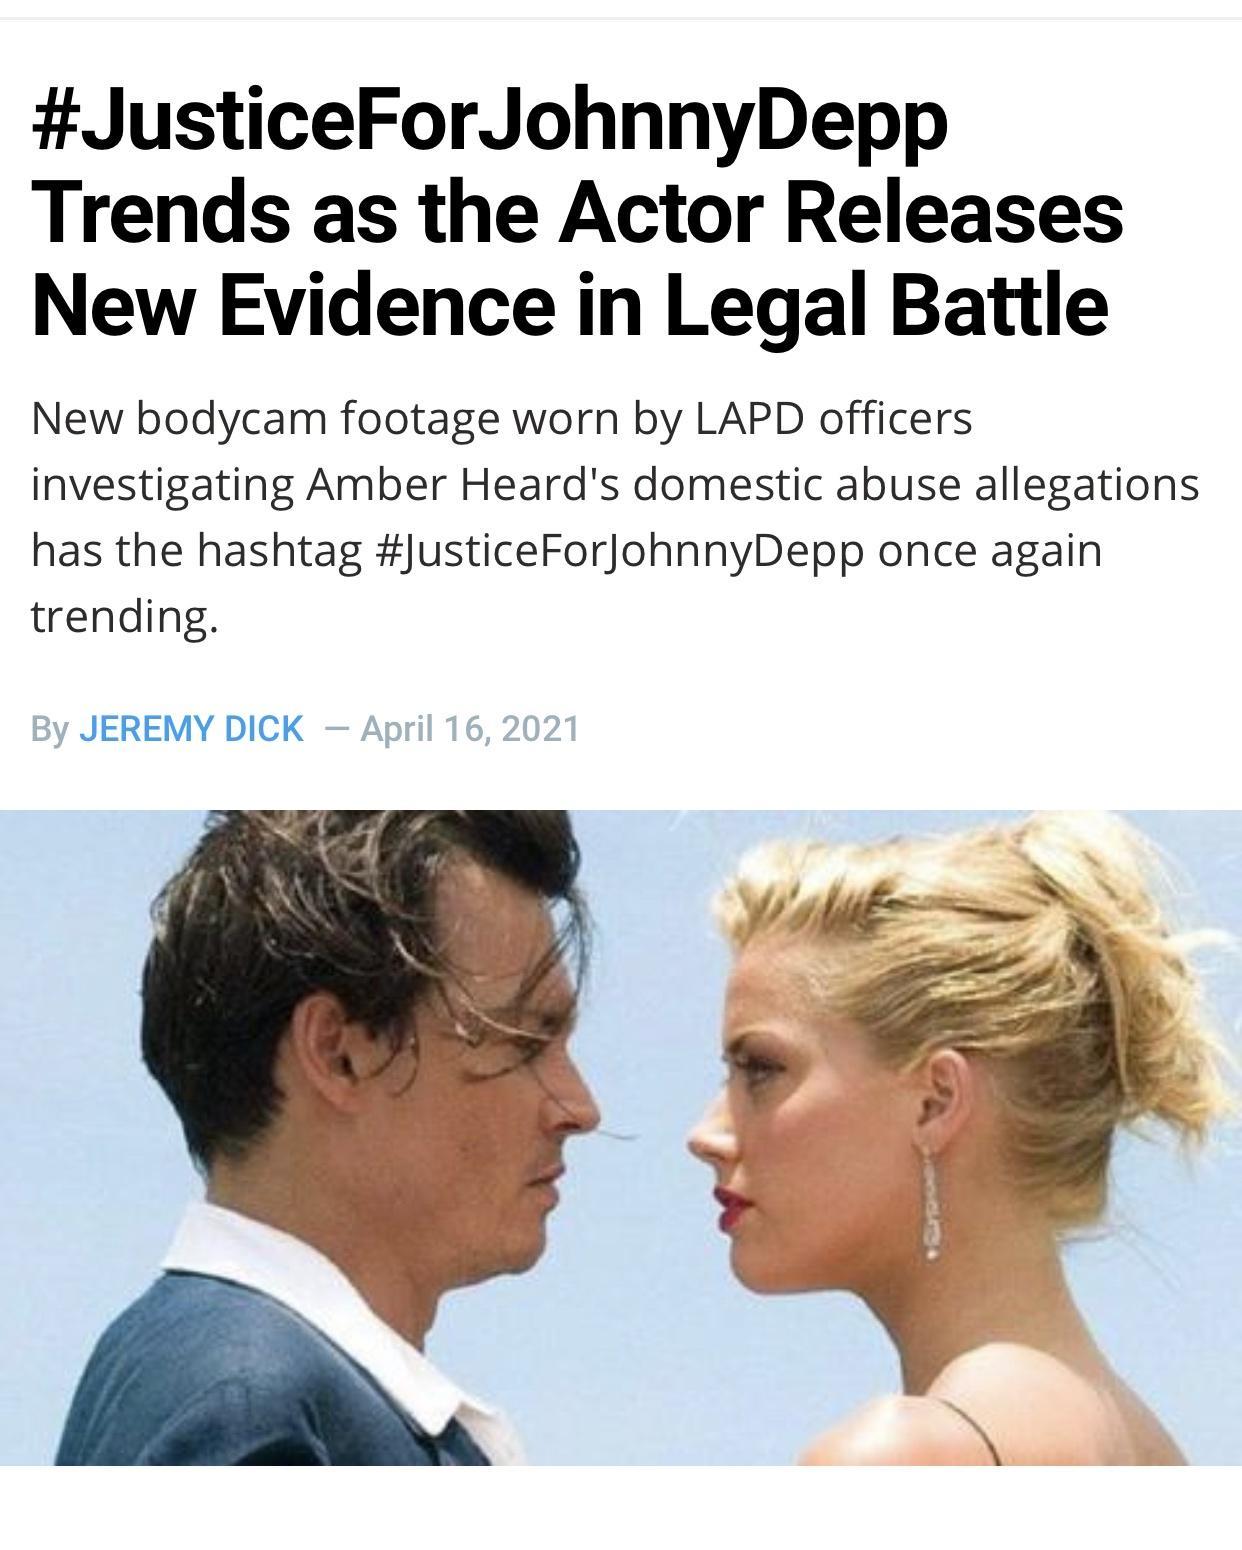The height and width of the screenshot is (1550, 1242).
Task: Click the hashtag in the summary paragraph
Action: click(x=620, y=552)
